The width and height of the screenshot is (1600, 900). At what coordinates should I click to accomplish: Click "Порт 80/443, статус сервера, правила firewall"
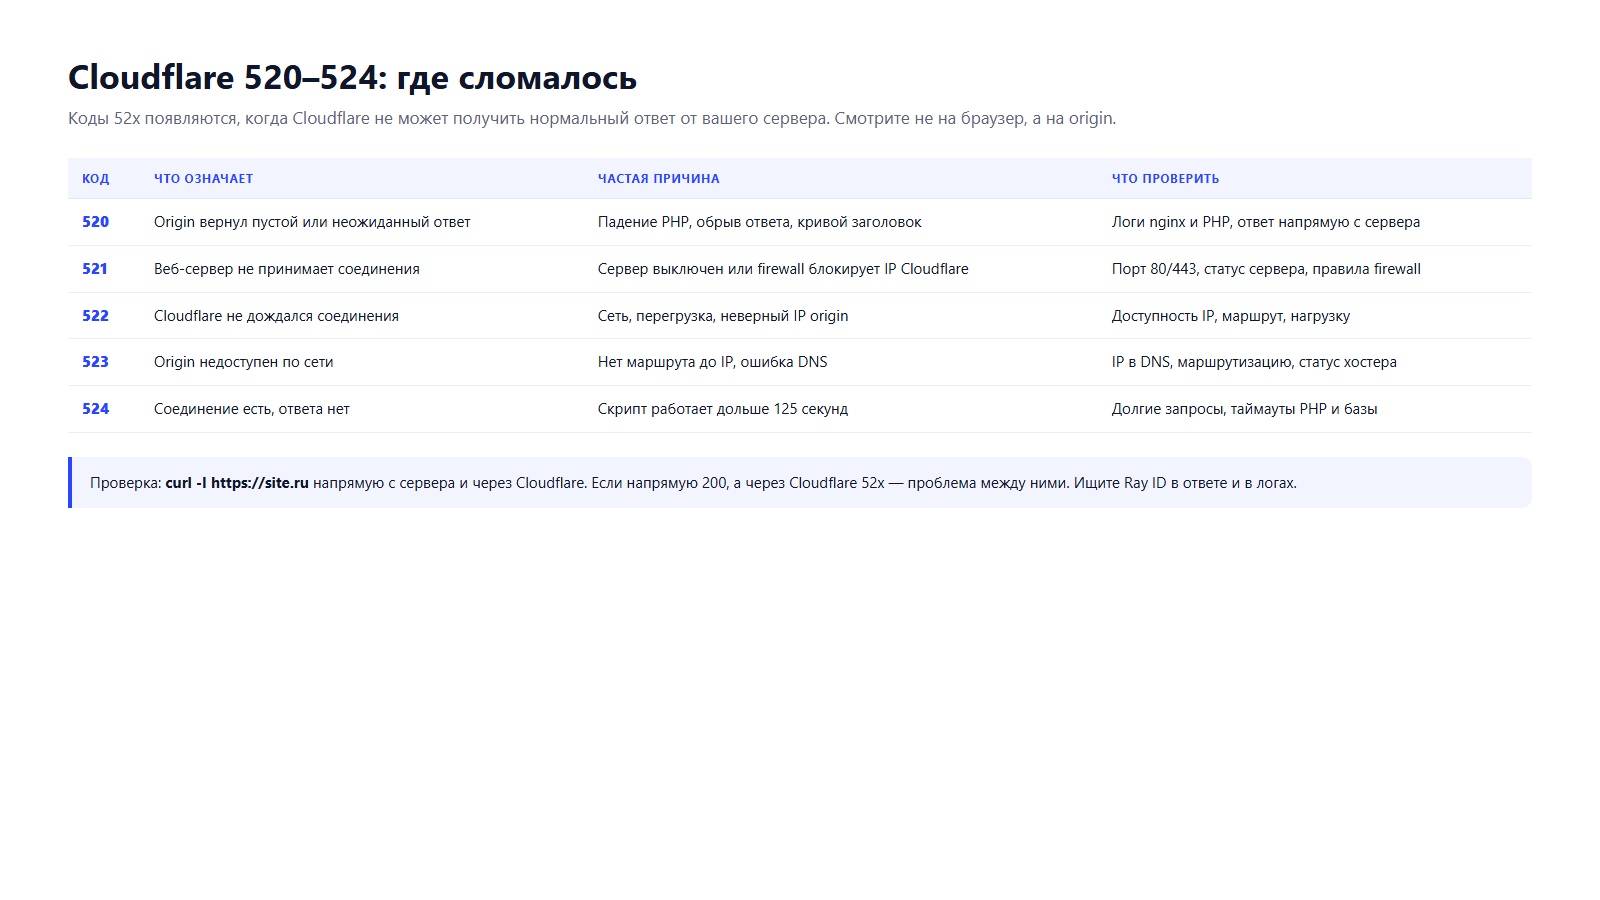pyautogui.click(x=1266, y=269)
